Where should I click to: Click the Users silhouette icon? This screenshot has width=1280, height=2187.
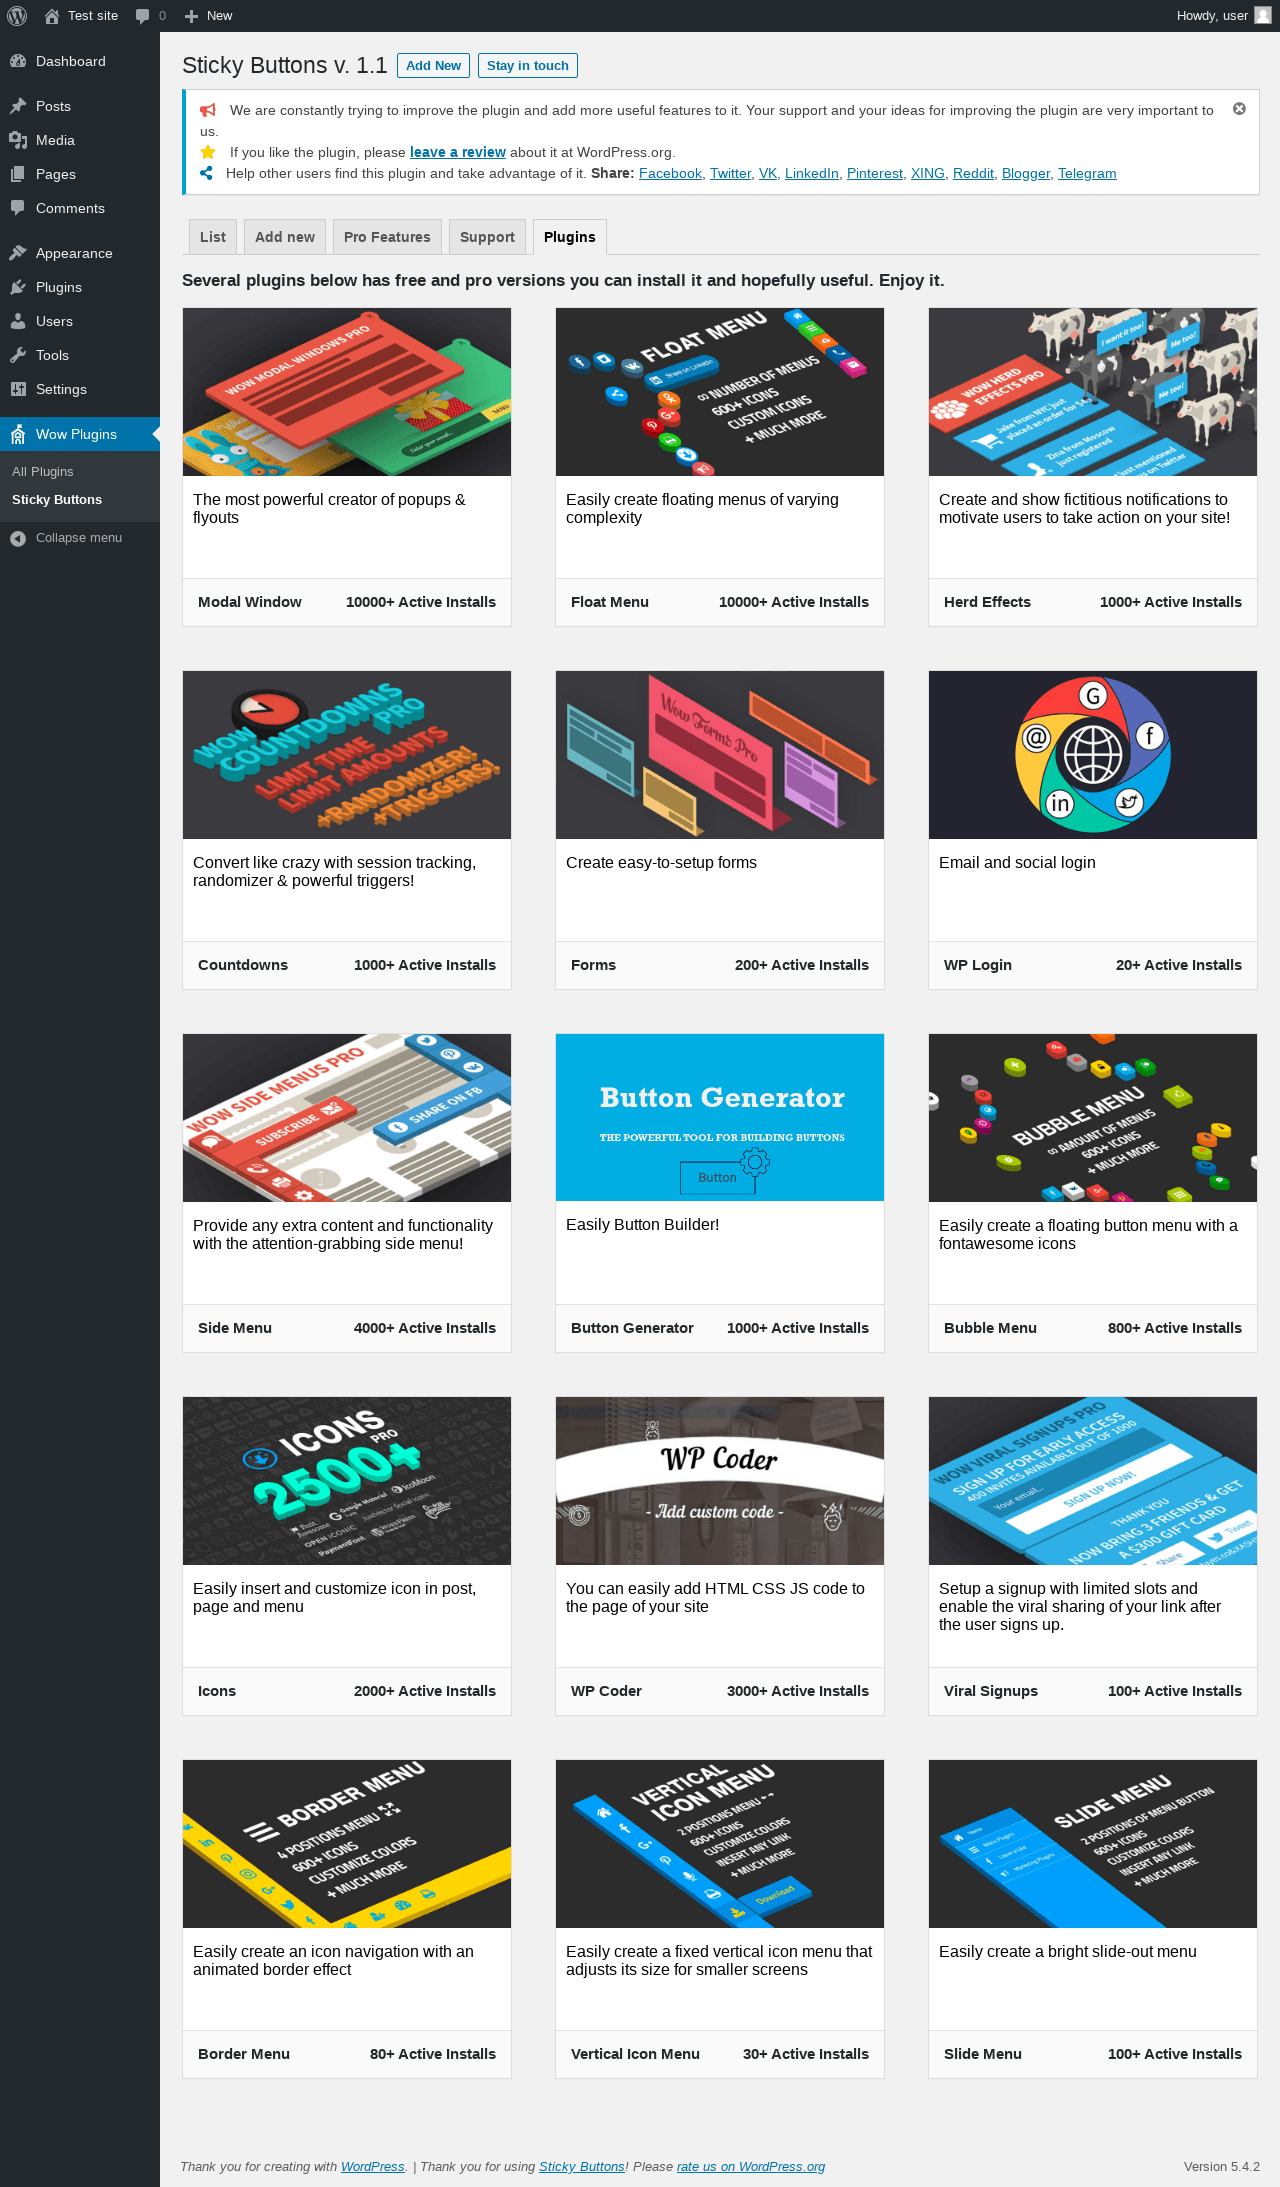tap(18, 321)
